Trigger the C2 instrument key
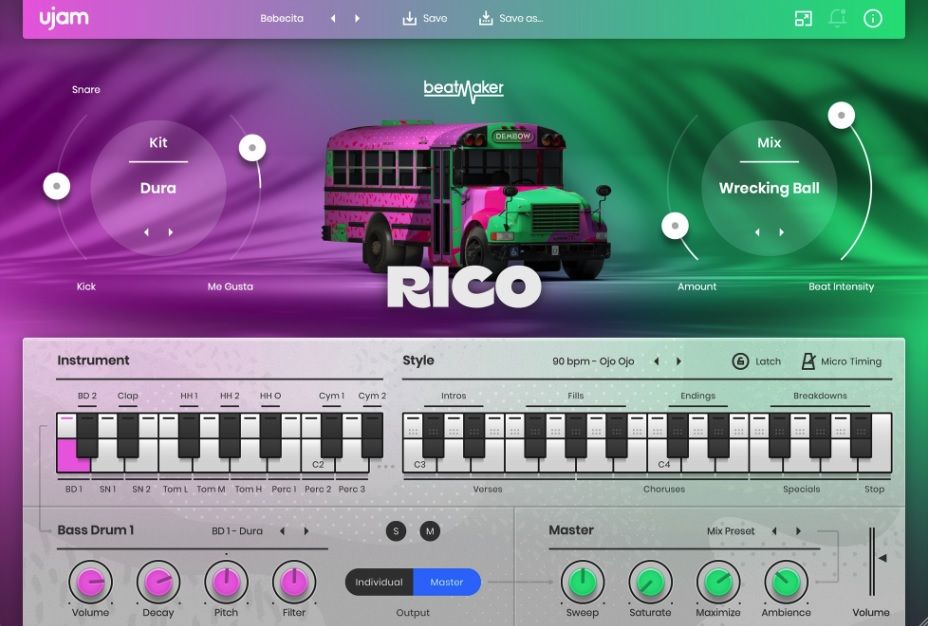This screenshot has height=626, width=928. [x=318, y=464]
